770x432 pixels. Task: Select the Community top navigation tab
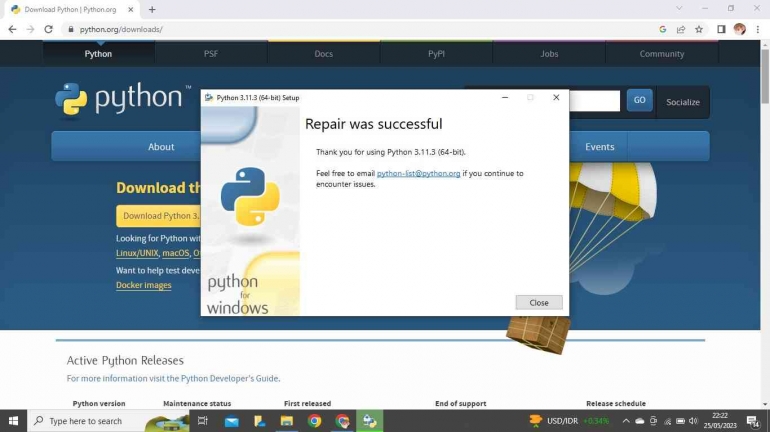(661, 54)
